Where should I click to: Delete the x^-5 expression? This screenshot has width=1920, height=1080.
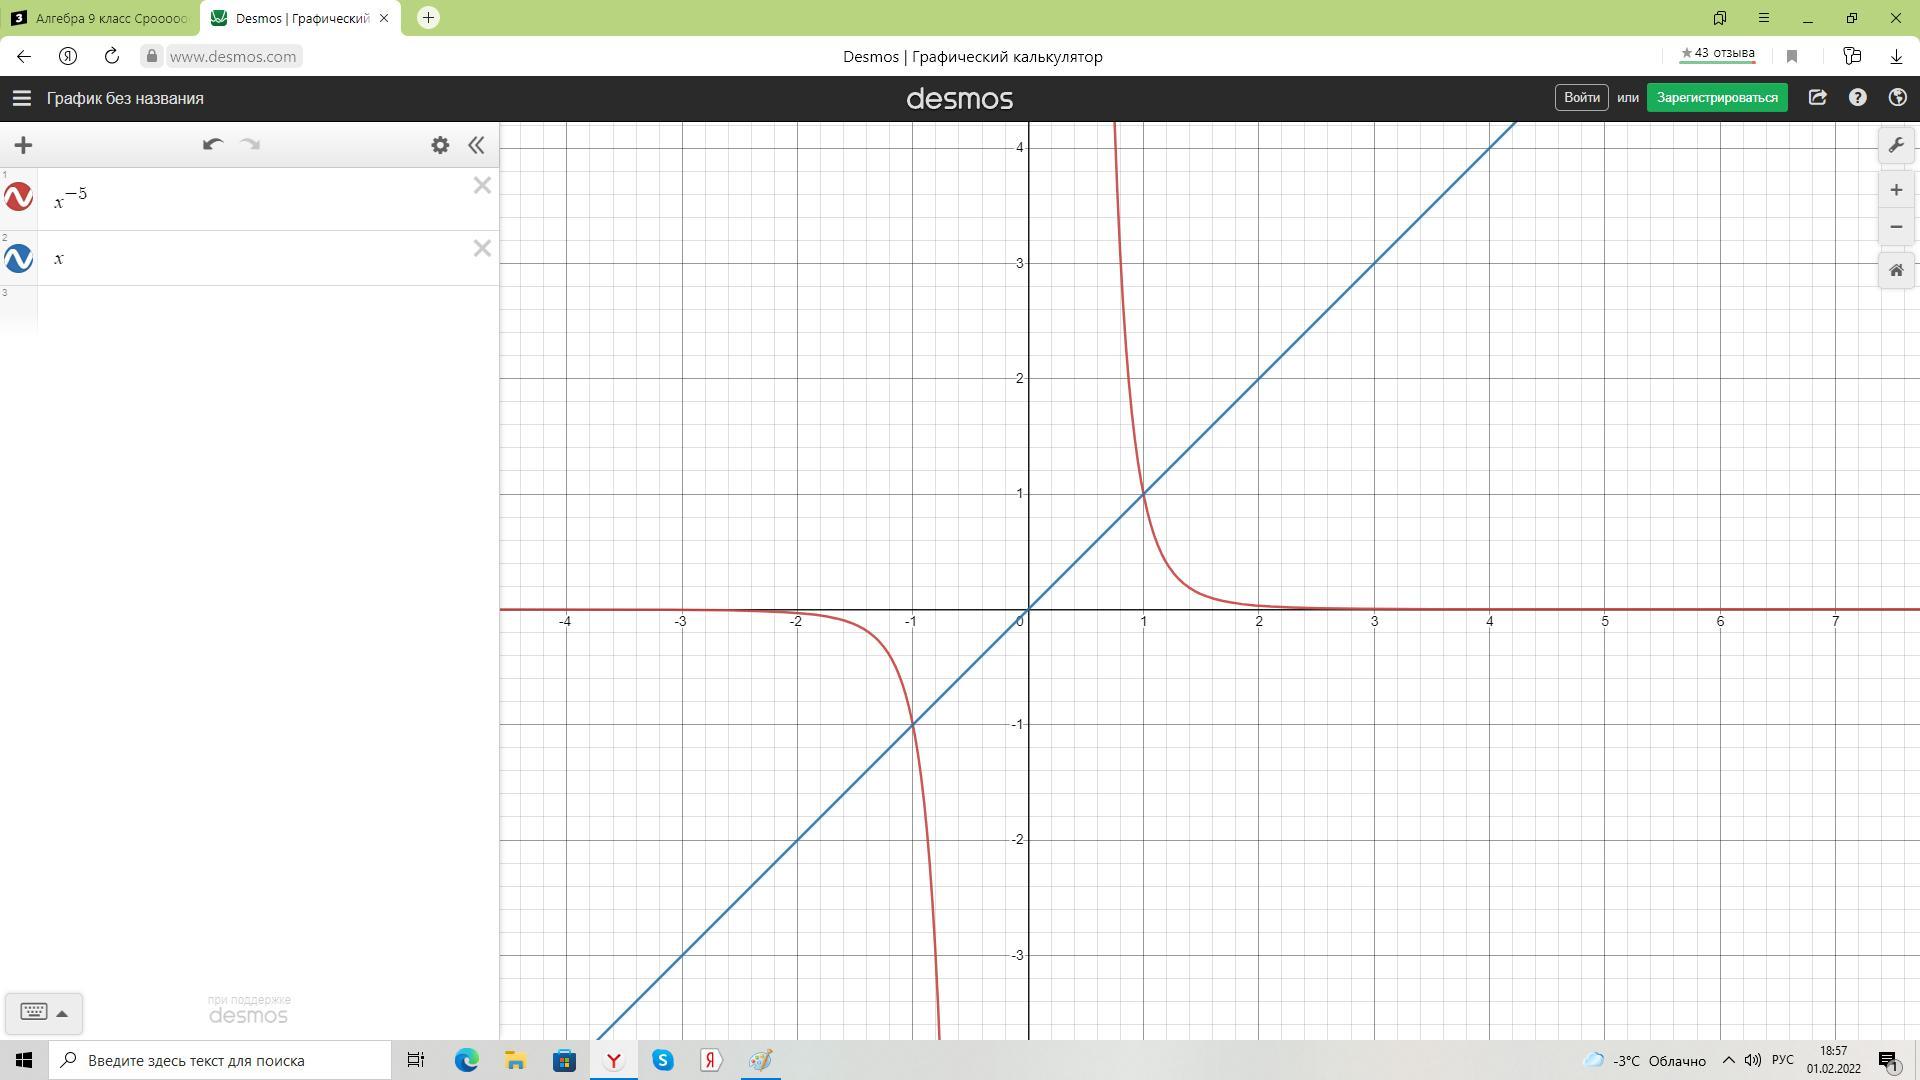pyautogui.click(x=482, y=185)
